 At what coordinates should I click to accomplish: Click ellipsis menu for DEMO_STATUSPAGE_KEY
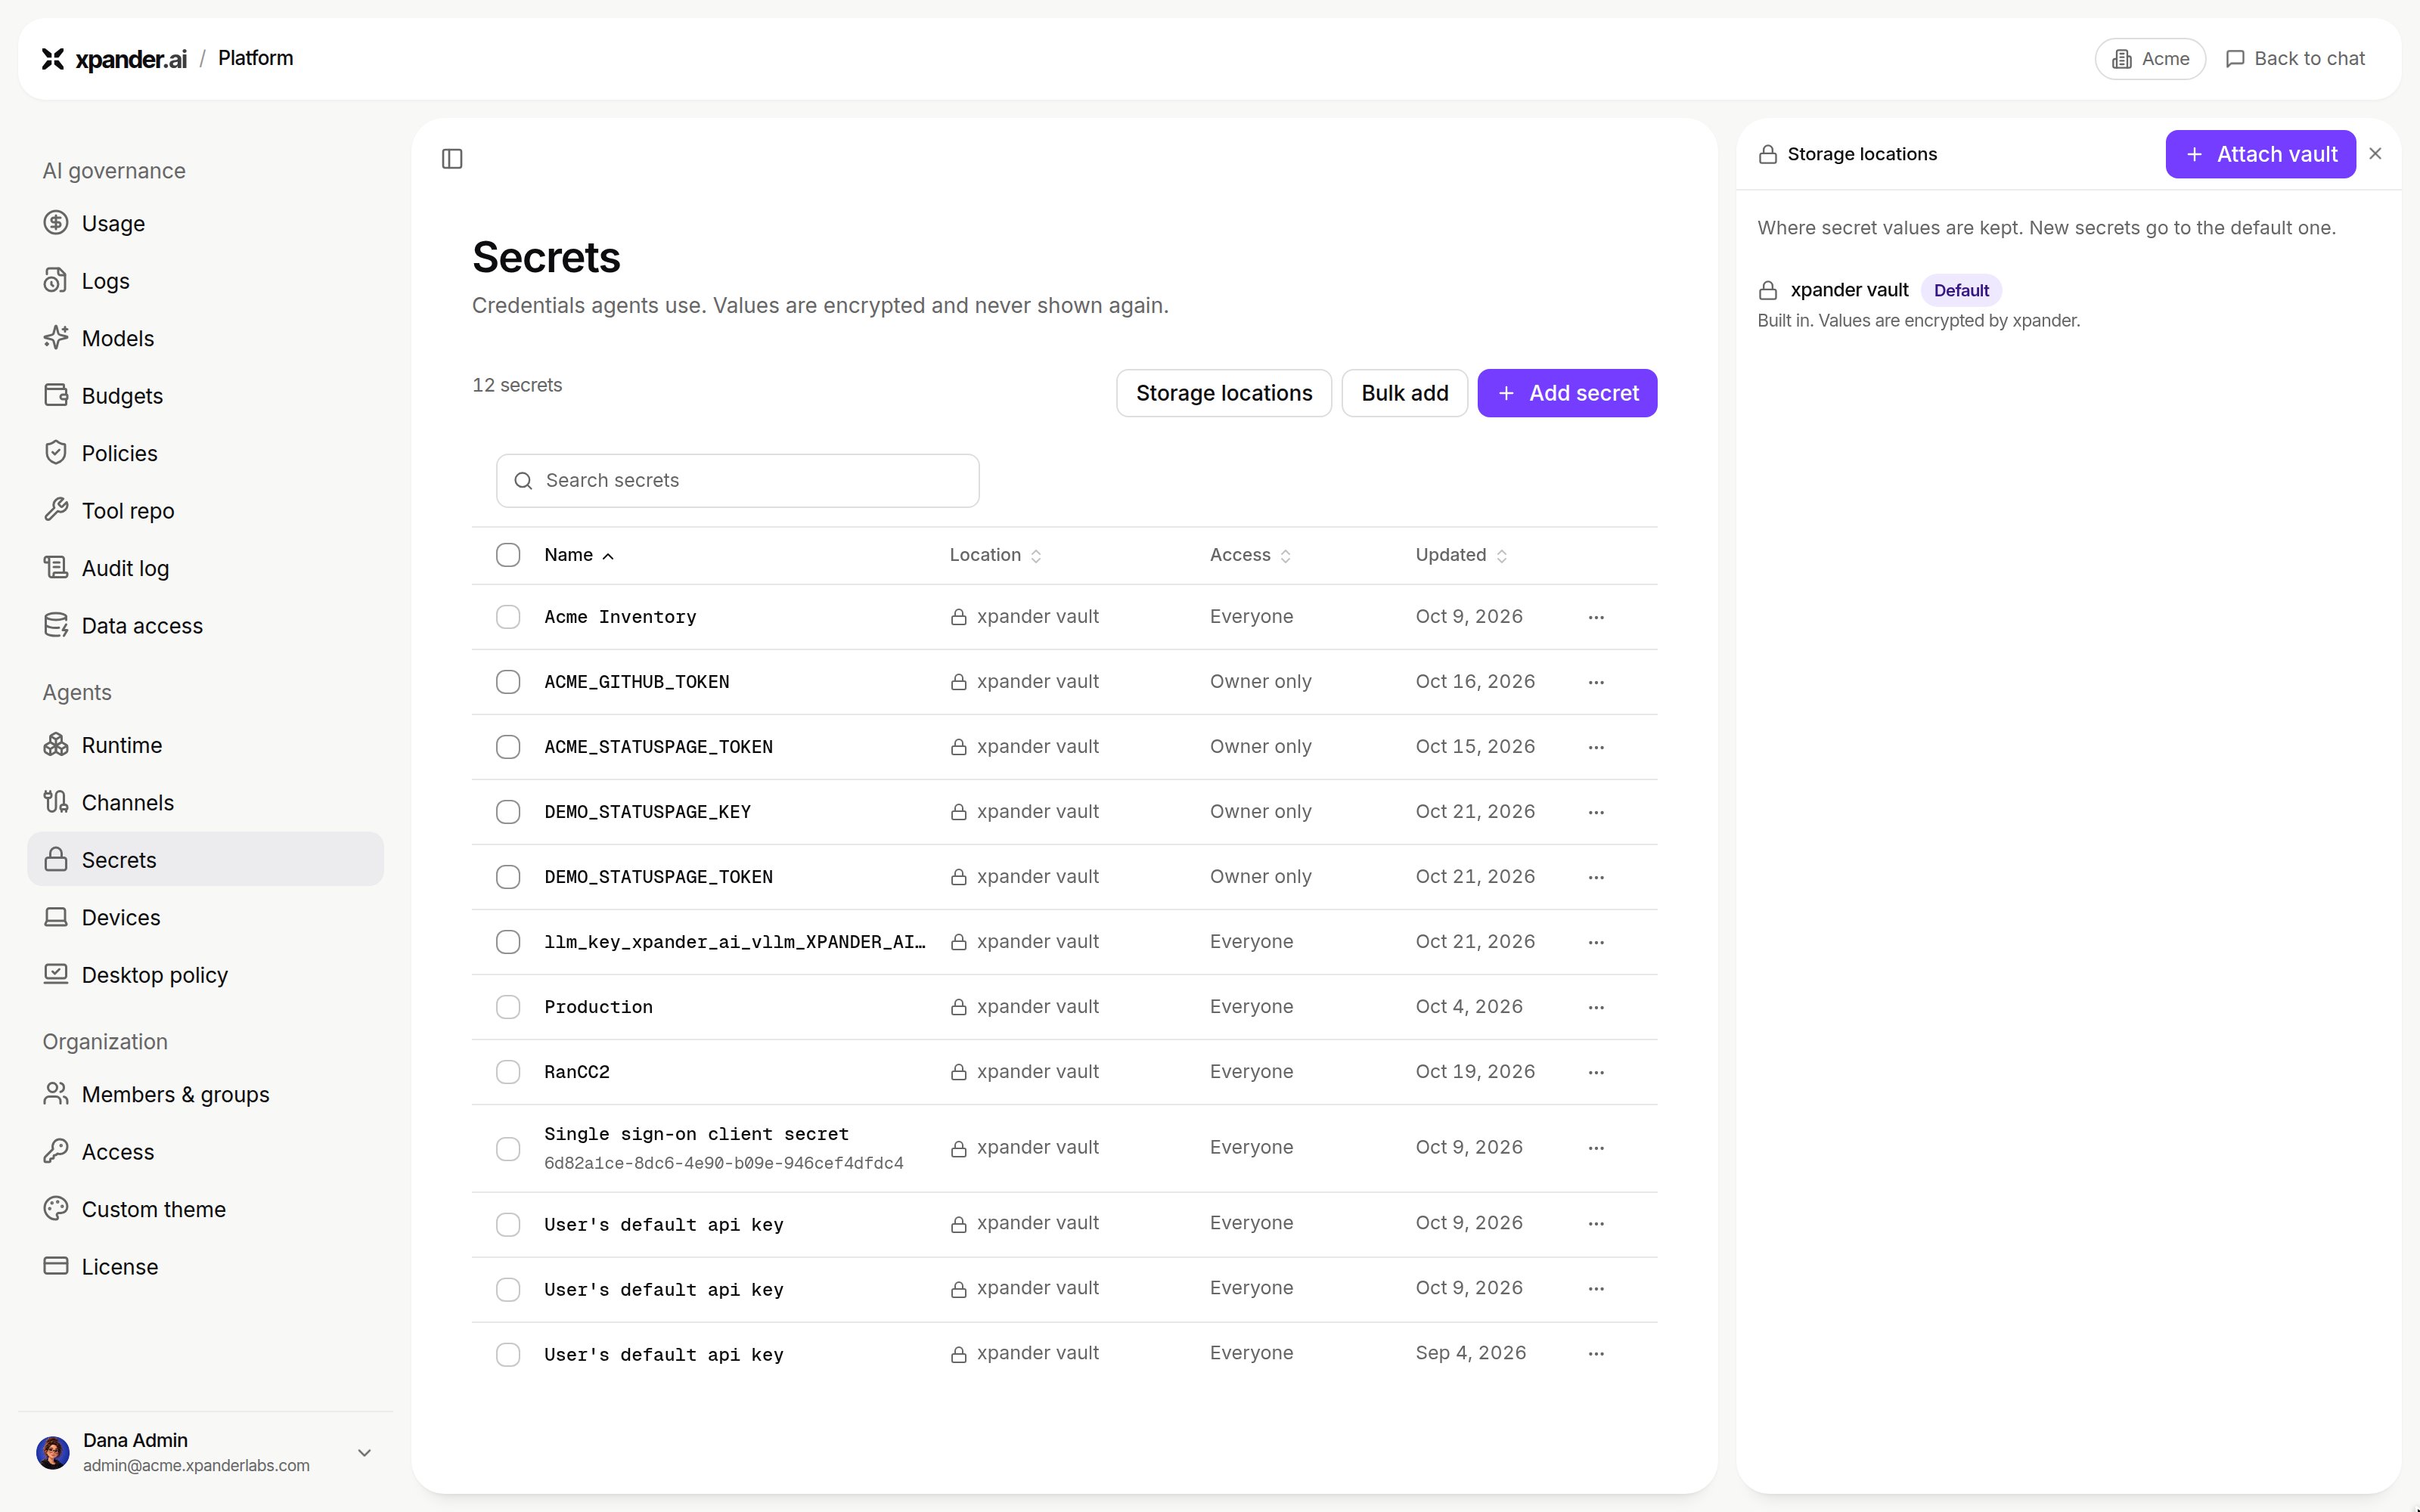click(x=1596, y=812)
